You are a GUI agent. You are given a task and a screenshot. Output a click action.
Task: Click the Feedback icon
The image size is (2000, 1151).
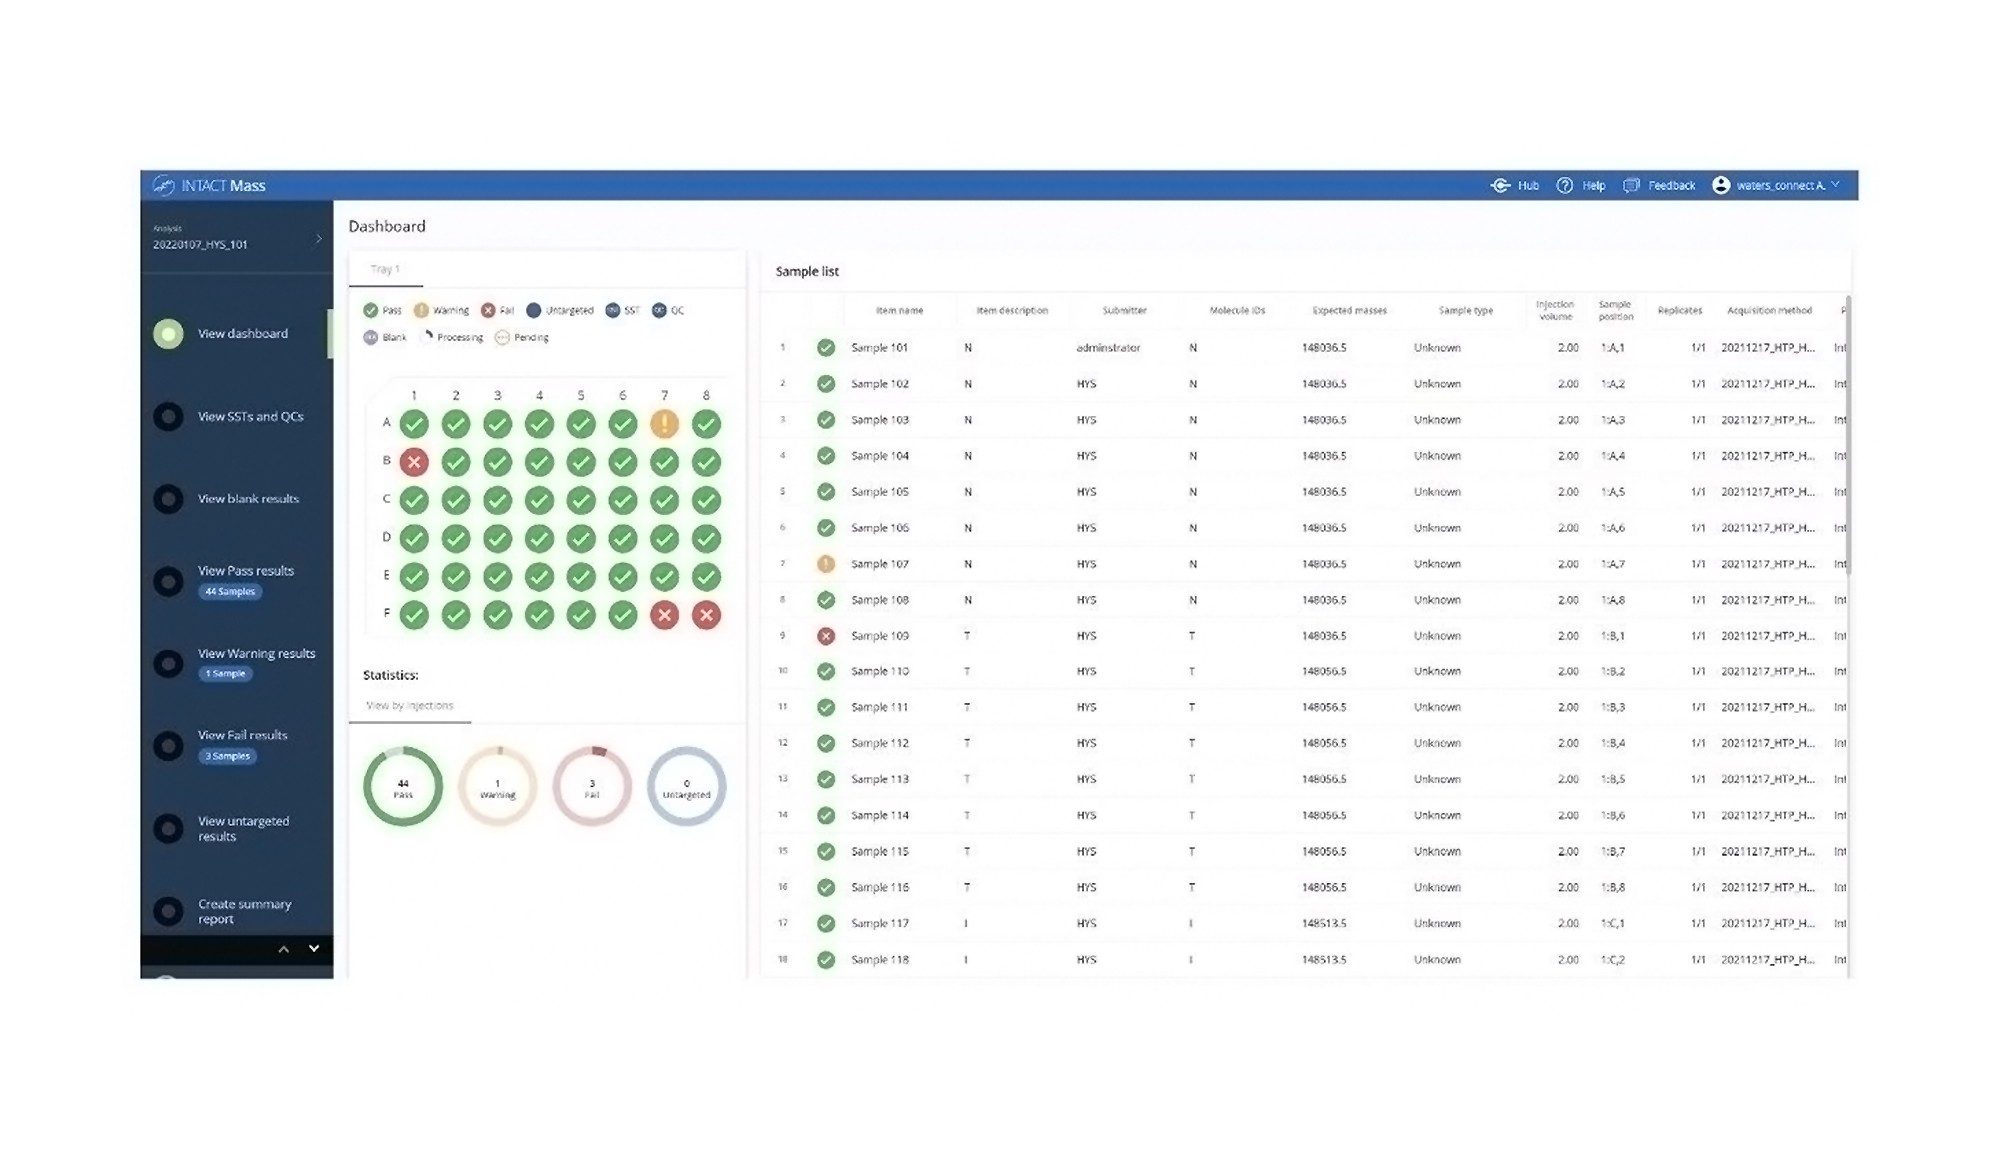click(1631, 185)
